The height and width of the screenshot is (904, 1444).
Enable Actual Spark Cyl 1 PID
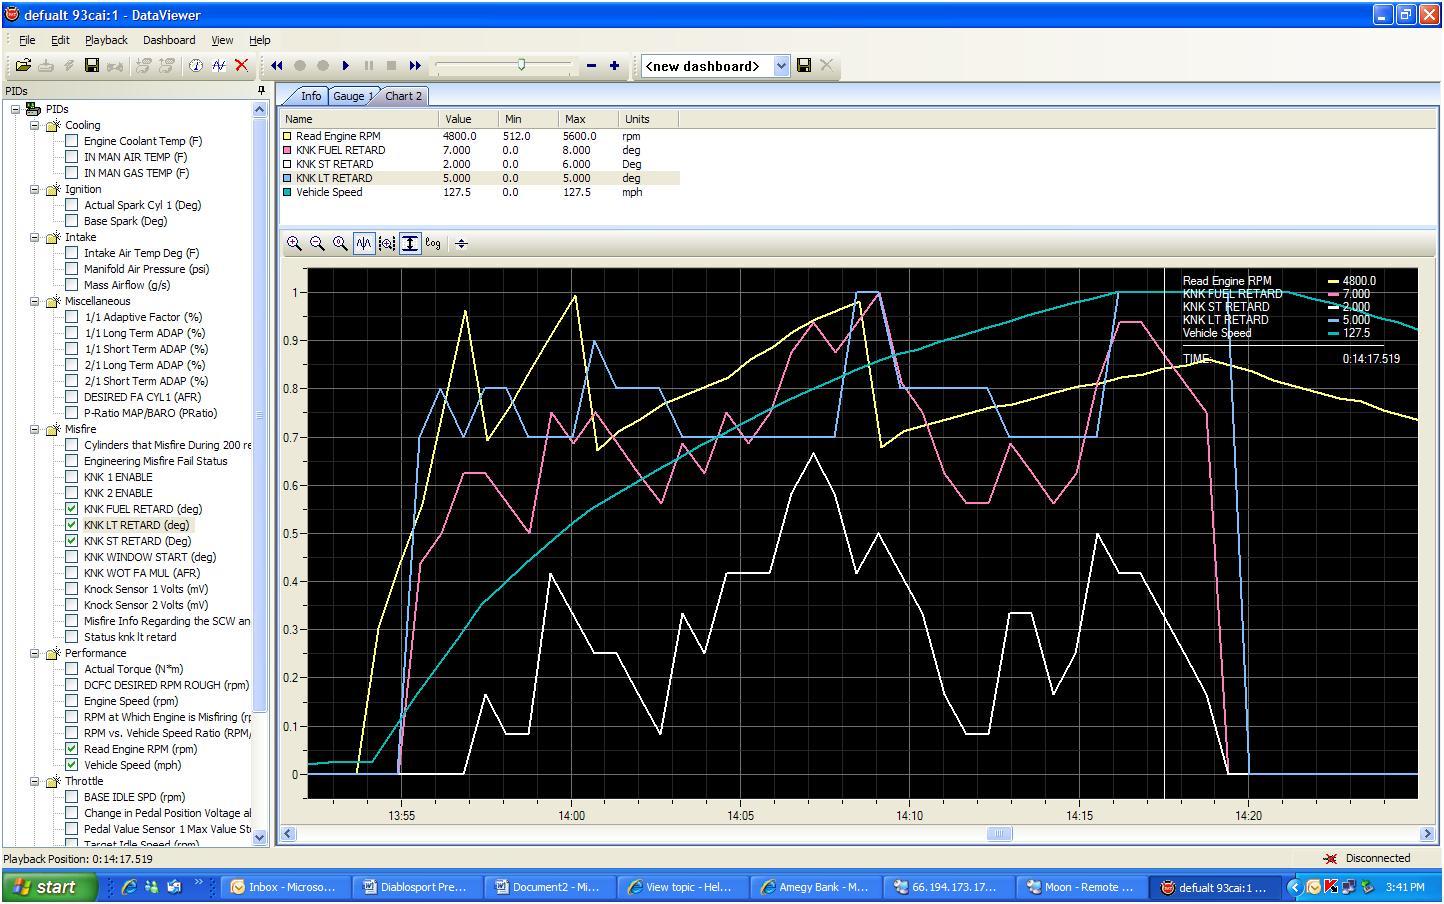click(72, 205)
